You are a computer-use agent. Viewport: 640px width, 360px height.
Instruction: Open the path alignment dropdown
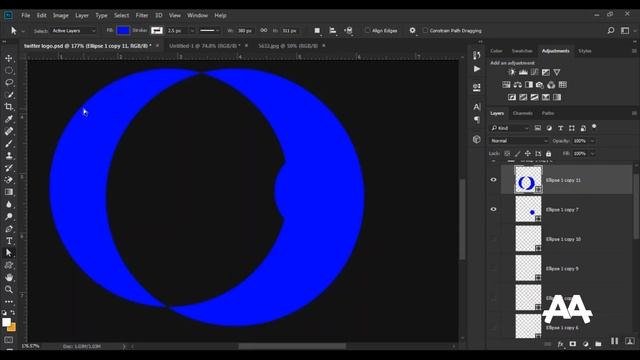point(333,31)
